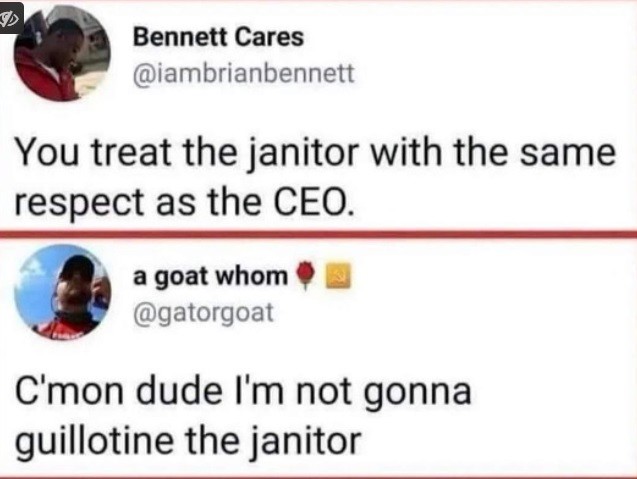This screenshot has width=637, height=479.
Task: Click the red rose emoji icon
Action: pyautogui.click(x=308, y=275)
